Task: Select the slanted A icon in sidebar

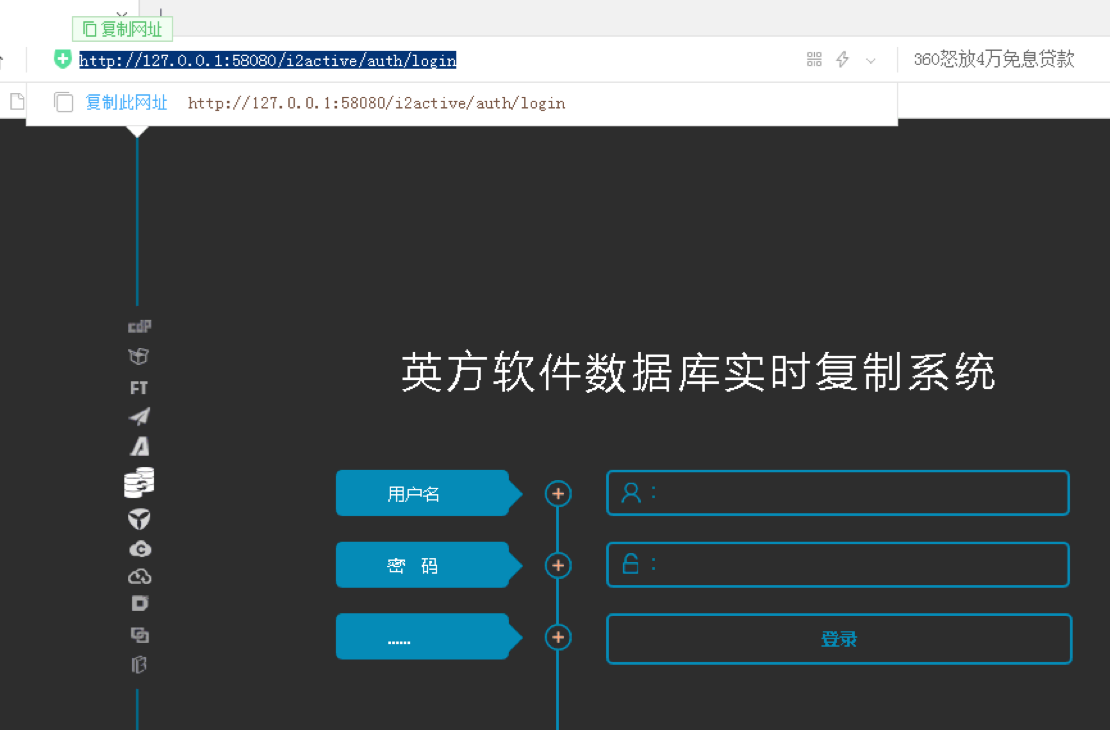Action: tap(139, 446)
